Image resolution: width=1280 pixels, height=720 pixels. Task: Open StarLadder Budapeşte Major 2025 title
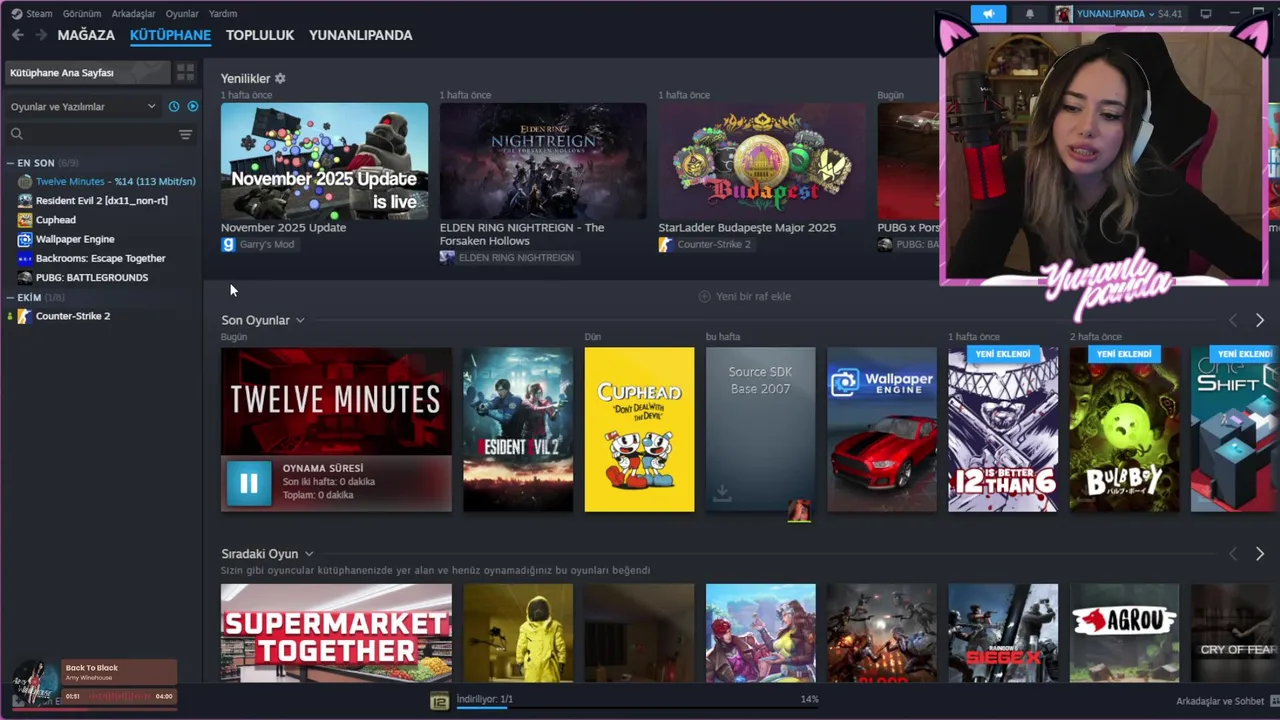point(747,228)
